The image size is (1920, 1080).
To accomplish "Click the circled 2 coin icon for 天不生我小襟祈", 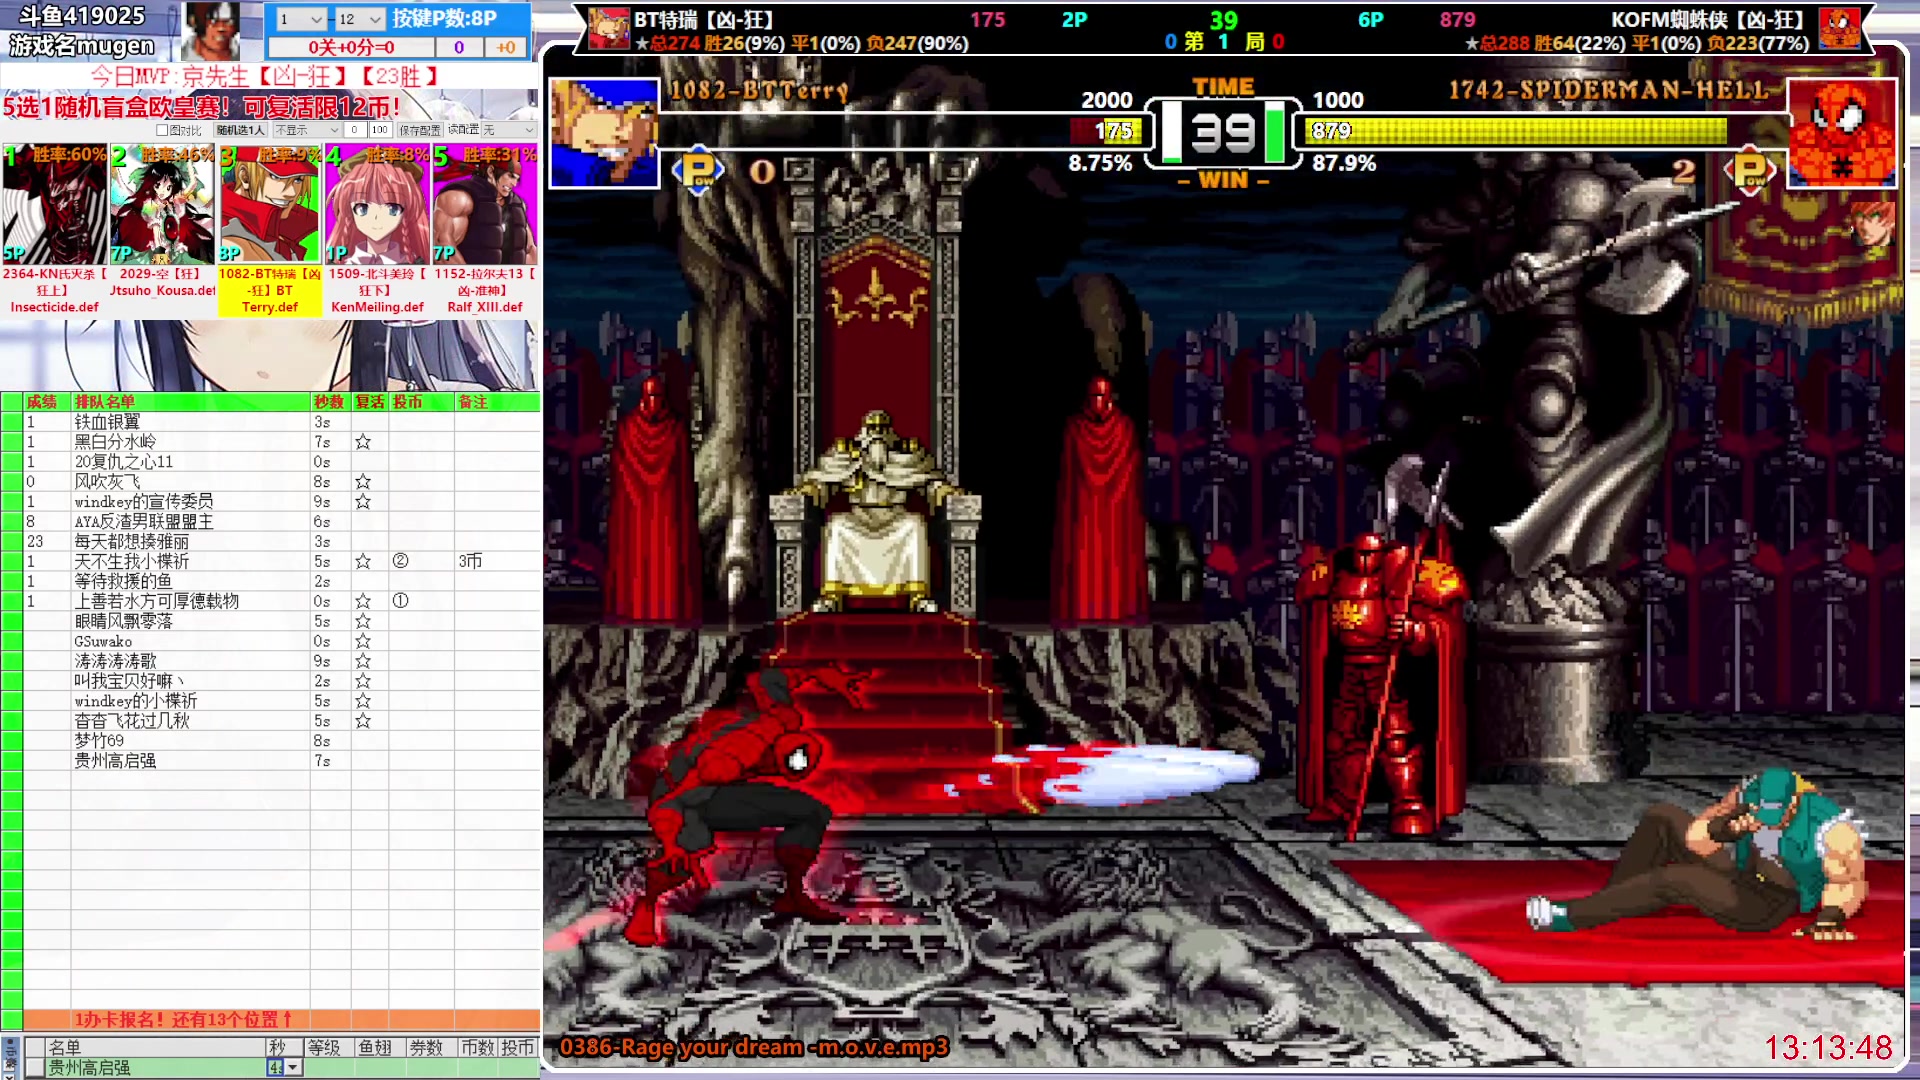I will (400, 561).
